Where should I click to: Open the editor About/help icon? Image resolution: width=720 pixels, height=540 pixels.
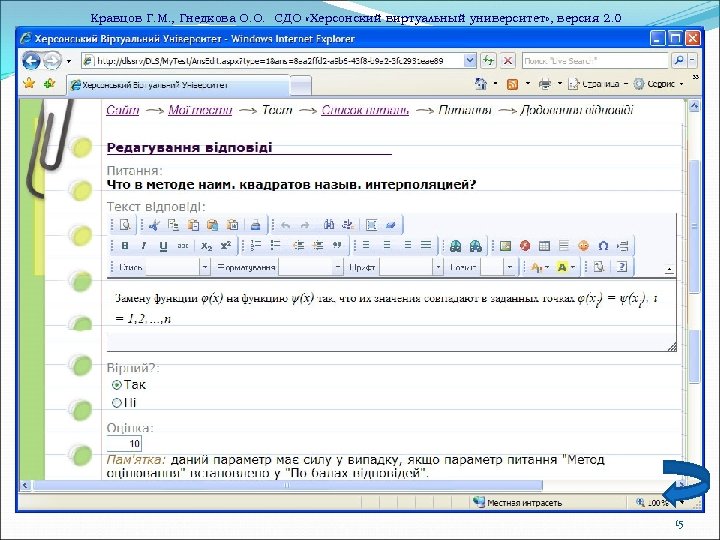click(622, 267)
